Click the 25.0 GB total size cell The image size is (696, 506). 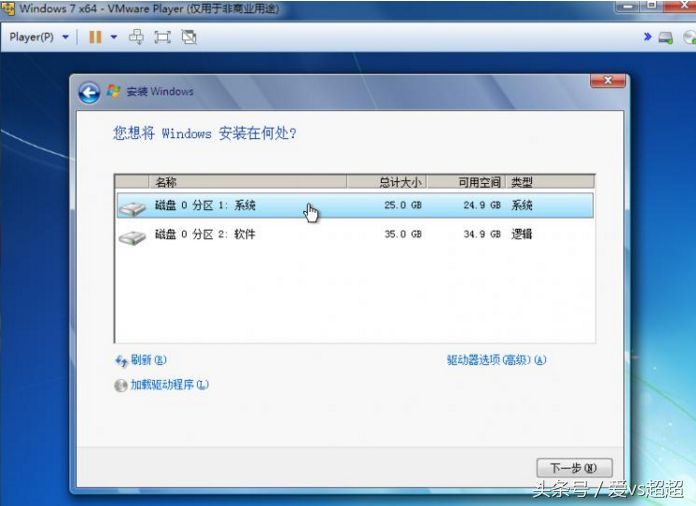pos(403,206)
